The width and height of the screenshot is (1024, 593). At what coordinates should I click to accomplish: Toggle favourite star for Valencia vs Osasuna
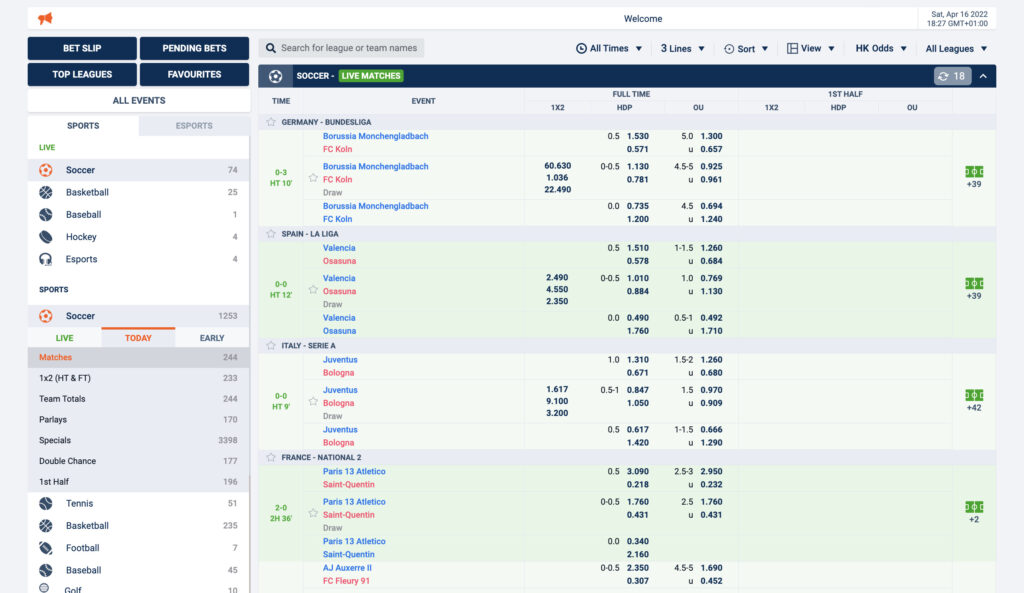tap(313, 290)
